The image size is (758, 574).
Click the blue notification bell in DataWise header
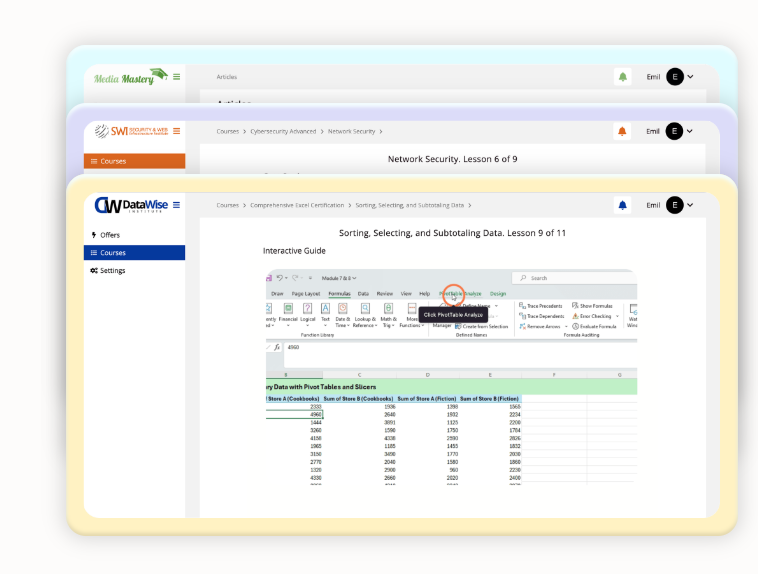point(623,205)
